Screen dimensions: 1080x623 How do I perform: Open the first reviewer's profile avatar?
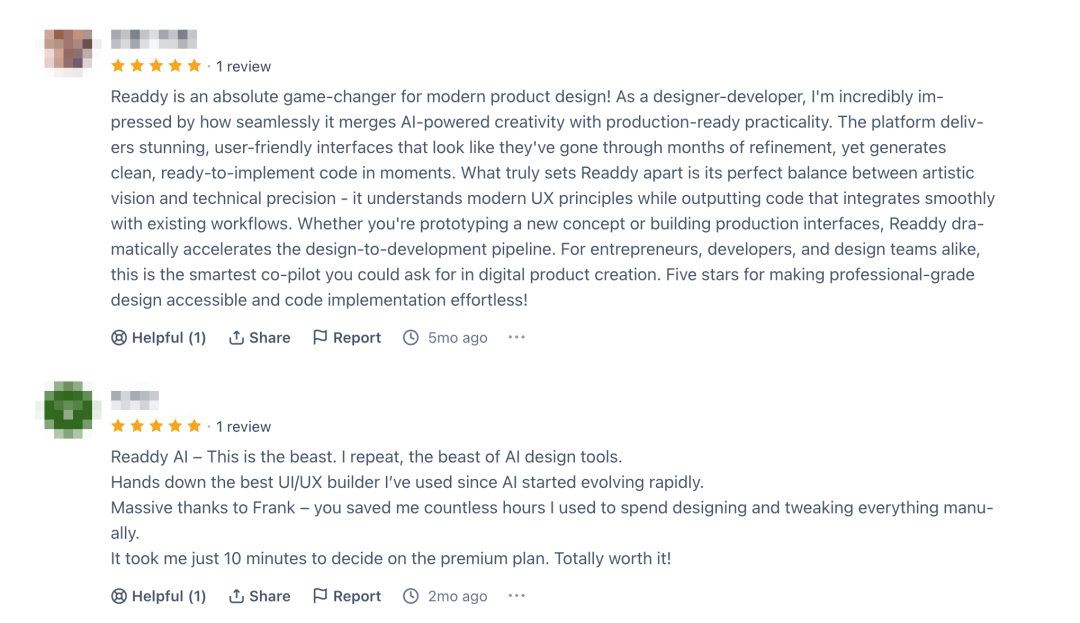click(x=68, y=52)
